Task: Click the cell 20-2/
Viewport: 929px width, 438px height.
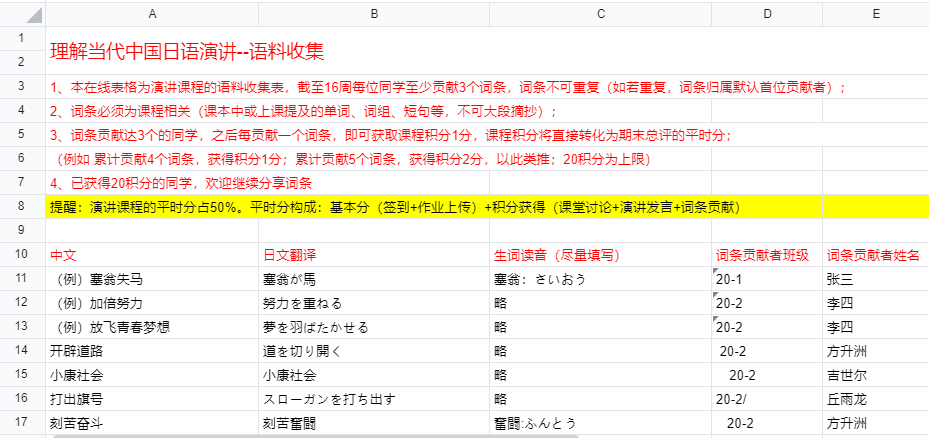Action: 767,399
